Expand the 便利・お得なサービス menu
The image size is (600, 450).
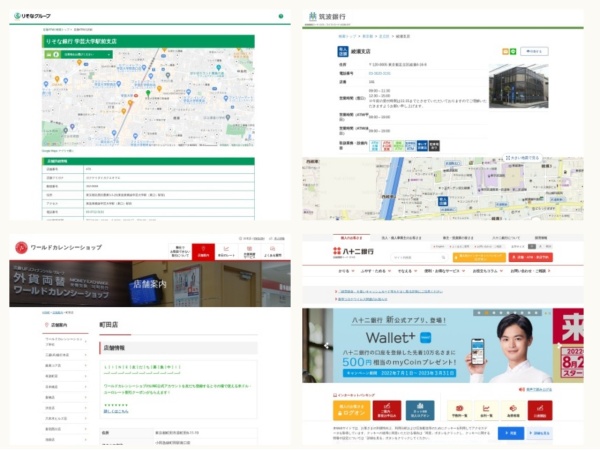tap(444, 271)
